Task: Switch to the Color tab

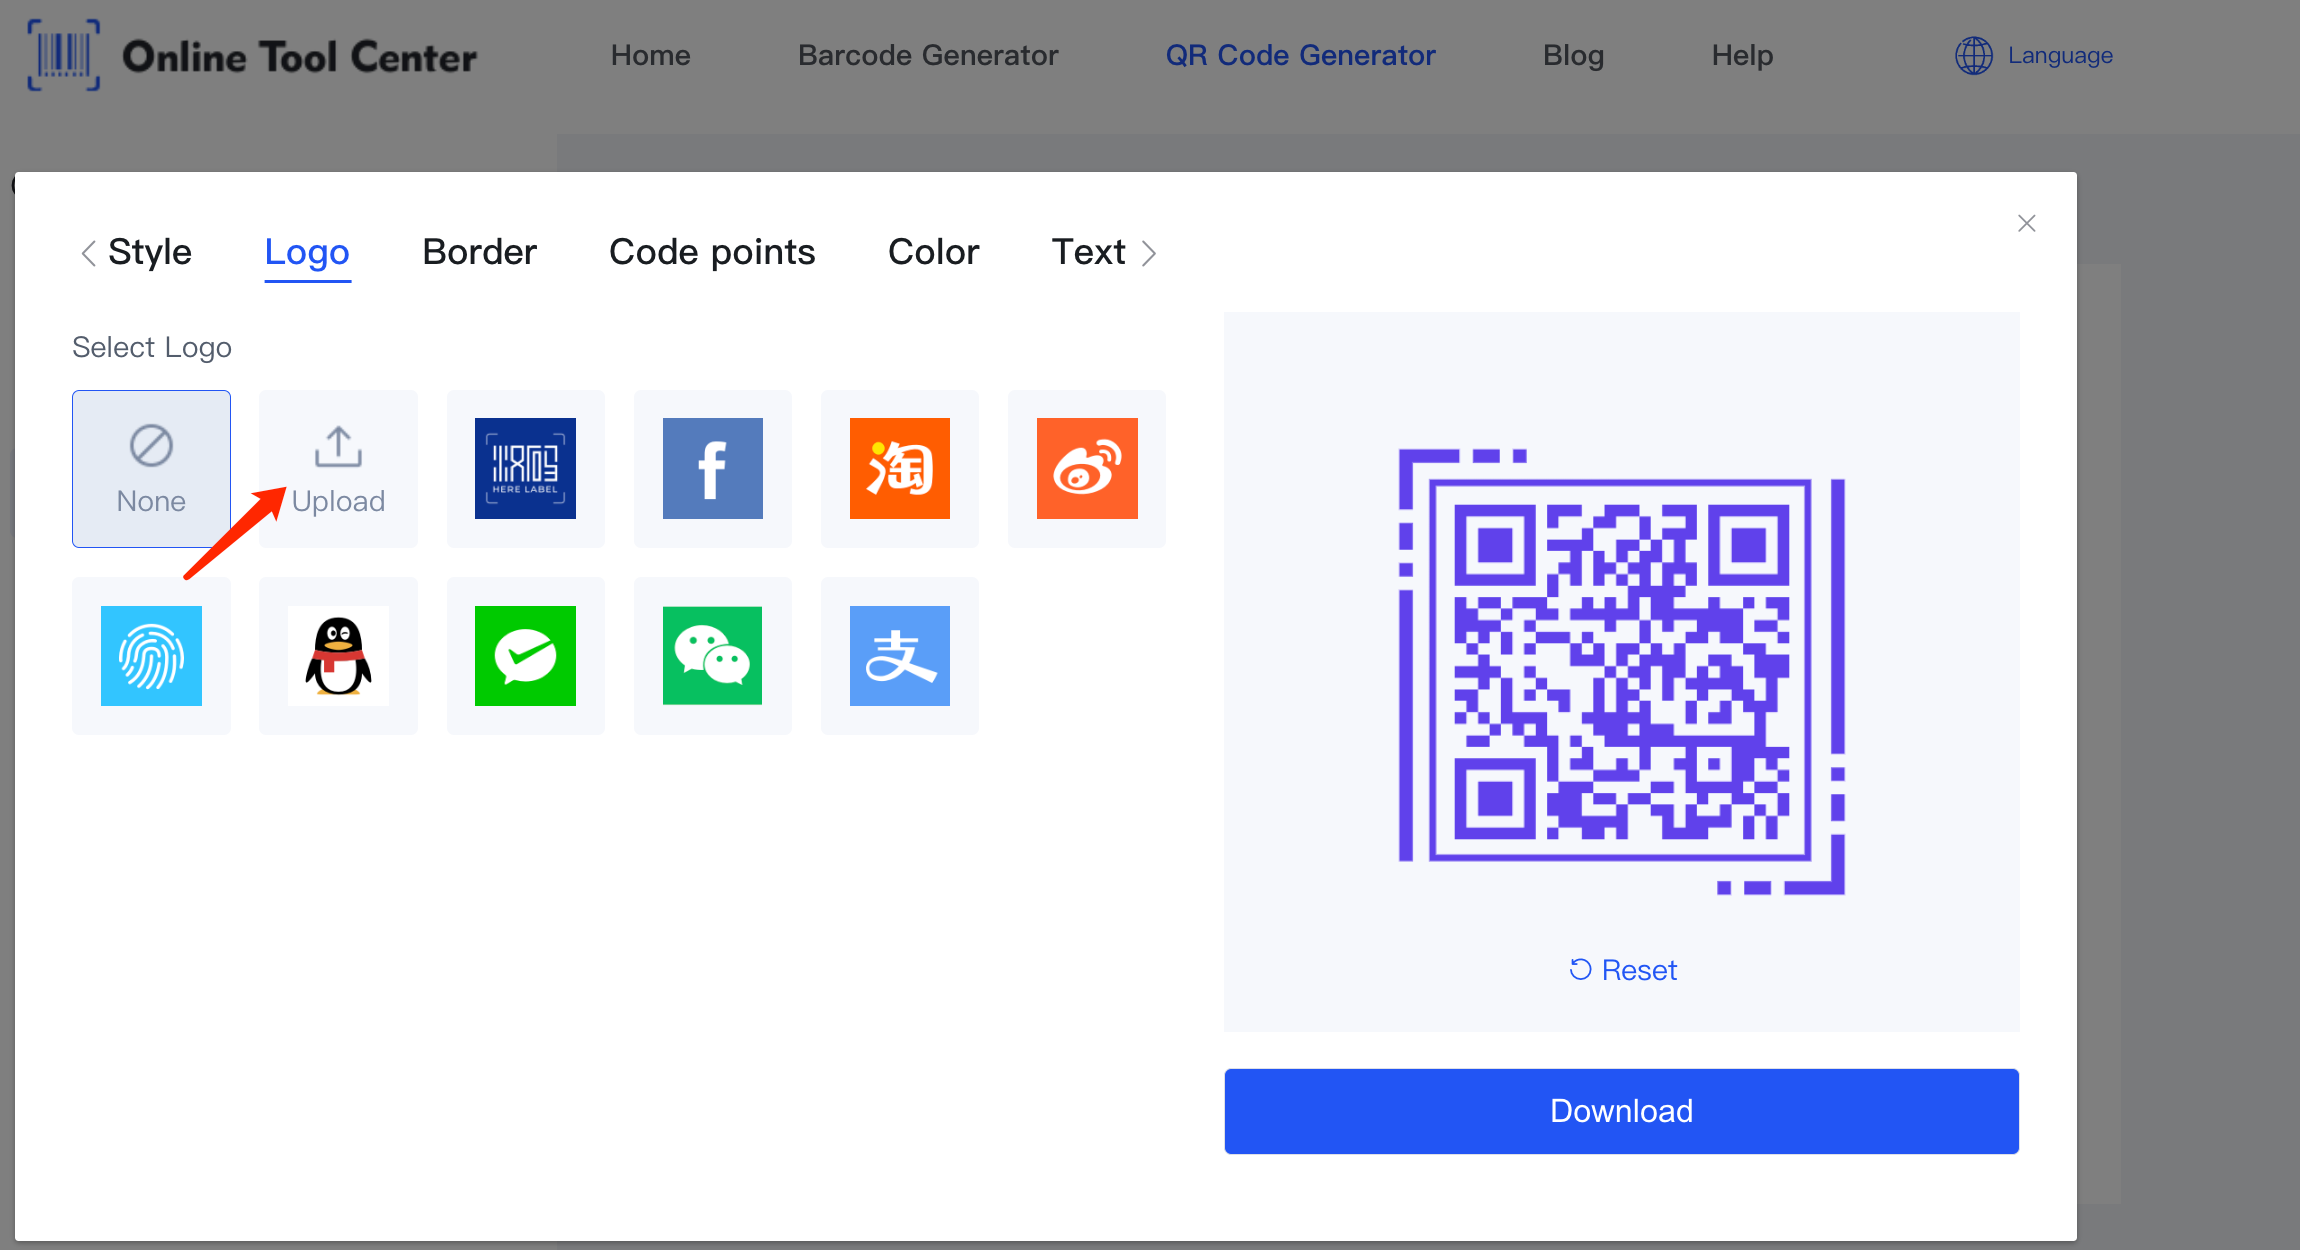Action: 934,252
